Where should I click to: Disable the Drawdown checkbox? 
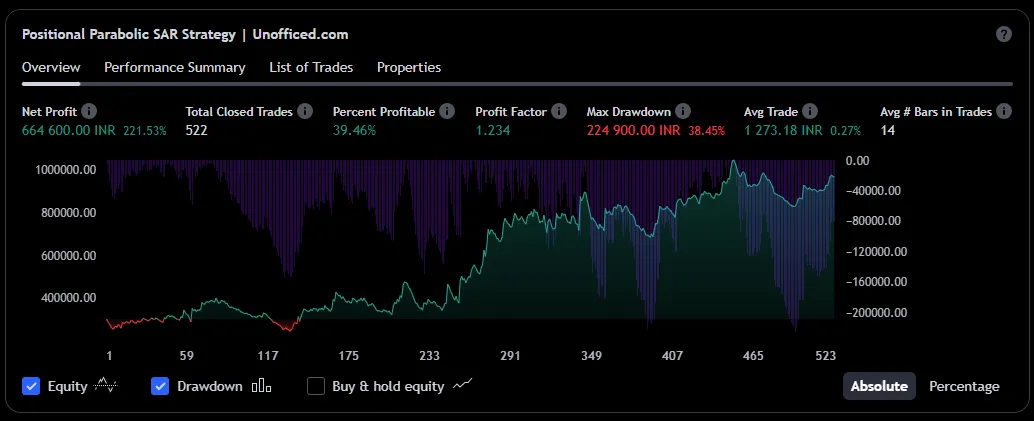point(160,386)
